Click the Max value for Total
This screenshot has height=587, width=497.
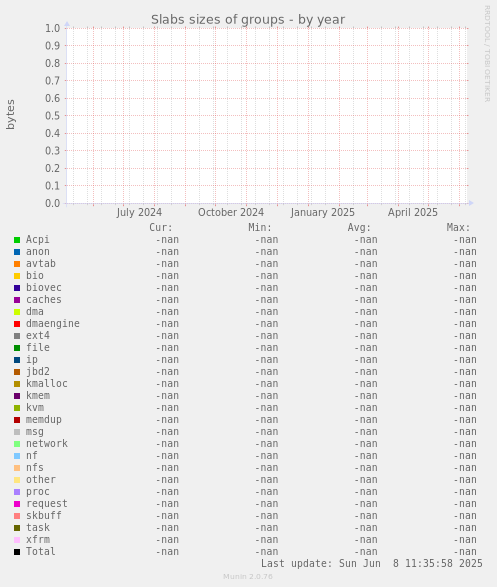click(465, 552)
